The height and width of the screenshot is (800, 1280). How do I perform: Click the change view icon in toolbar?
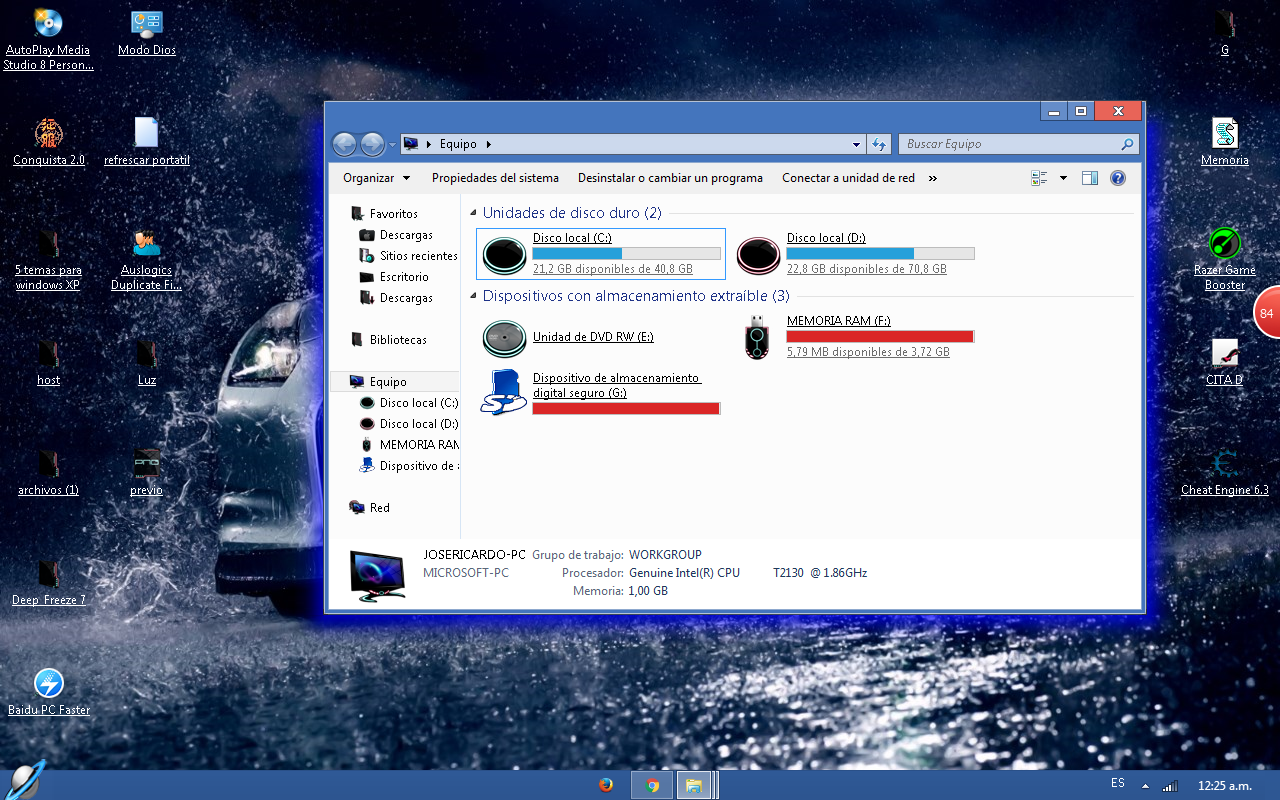point(1039,178)
